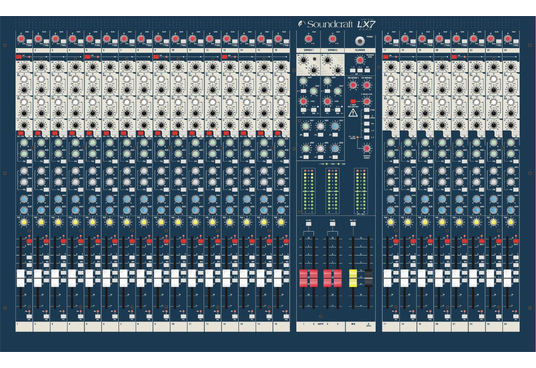This screenshot has height=368, width=536.
Task: Toggle white button above first red fader pair
Action: [x=309, y=224]
